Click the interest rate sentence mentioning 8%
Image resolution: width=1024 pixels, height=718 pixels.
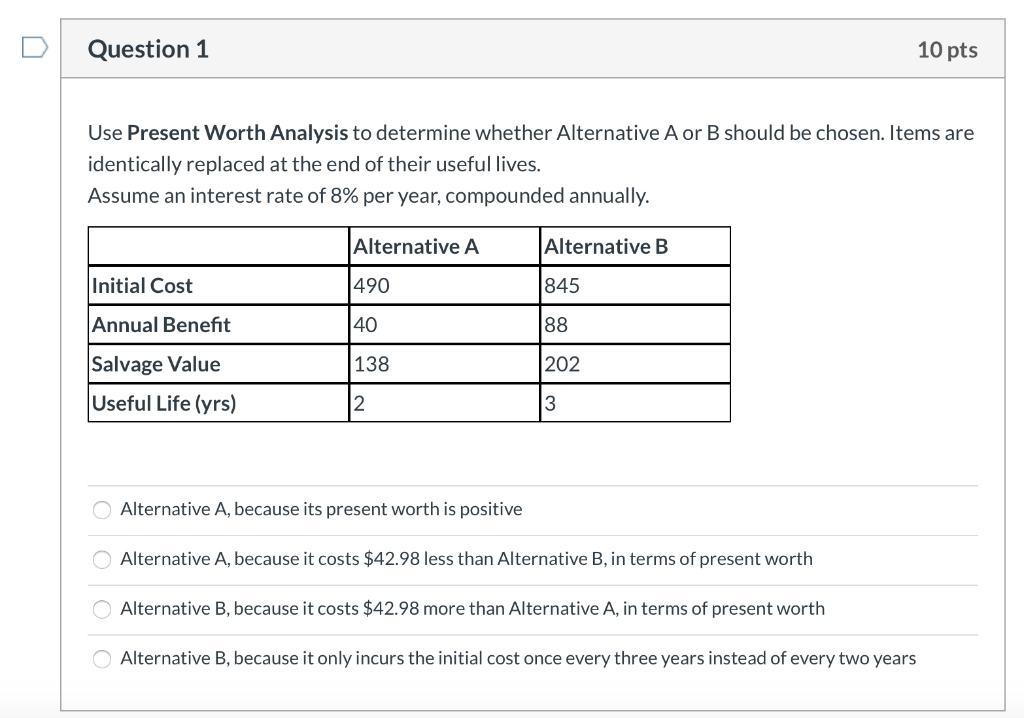coord(370,195)
